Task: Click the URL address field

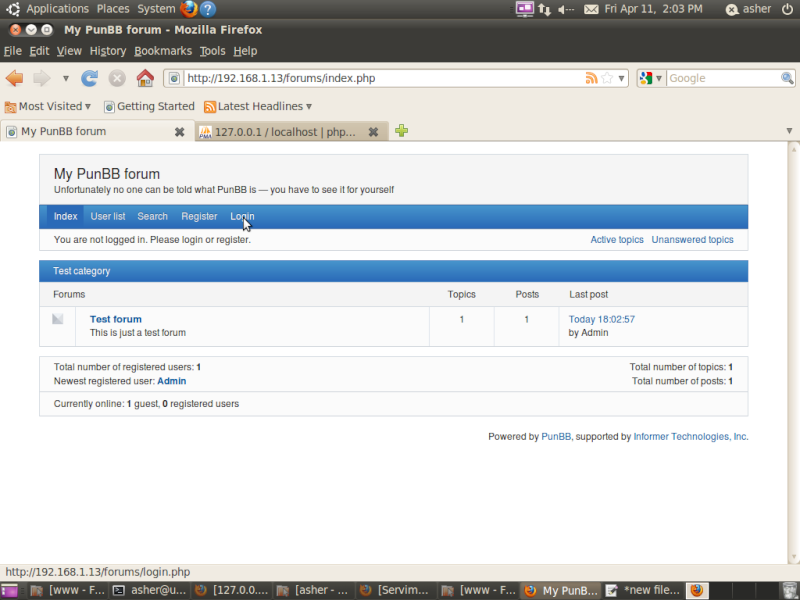Action: [383, 78]
